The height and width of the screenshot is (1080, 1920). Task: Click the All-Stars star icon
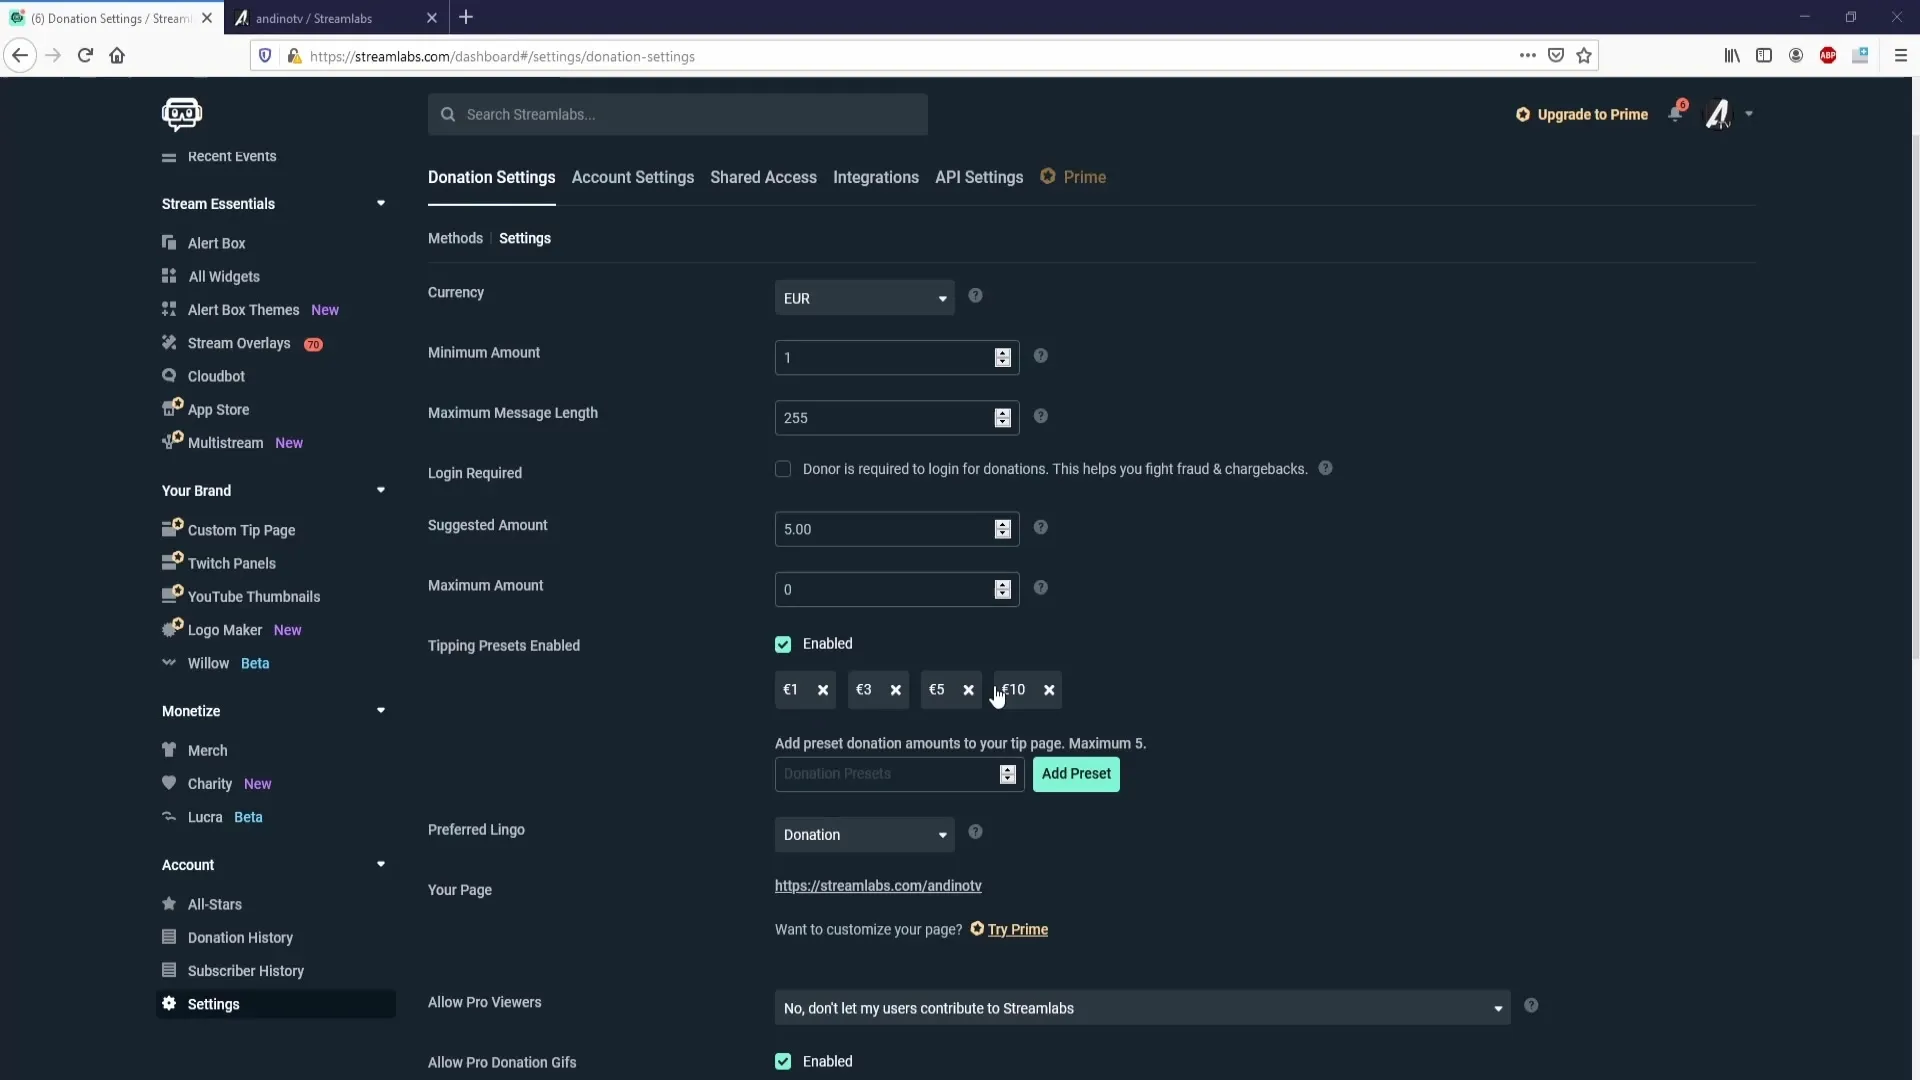point(169,903)
